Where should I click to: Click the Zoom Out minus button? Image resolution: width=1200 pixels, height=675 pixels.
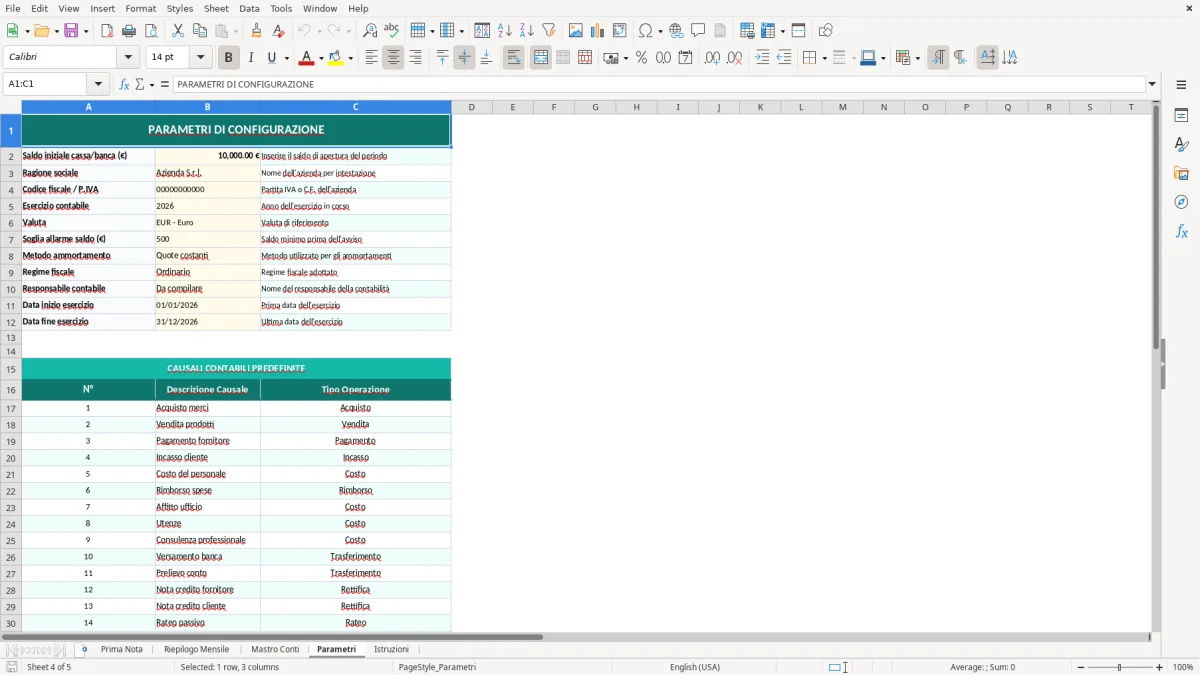pos(1081,667)
